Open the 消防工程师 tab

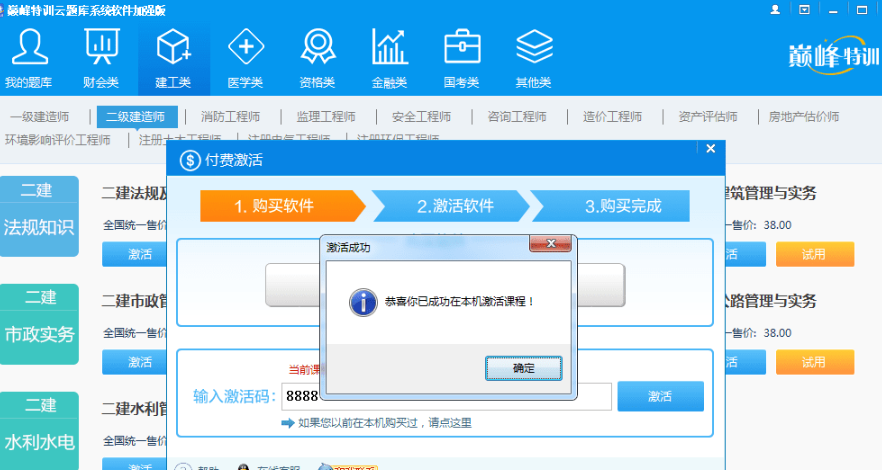pyautogui.click(x=231, y=117)
